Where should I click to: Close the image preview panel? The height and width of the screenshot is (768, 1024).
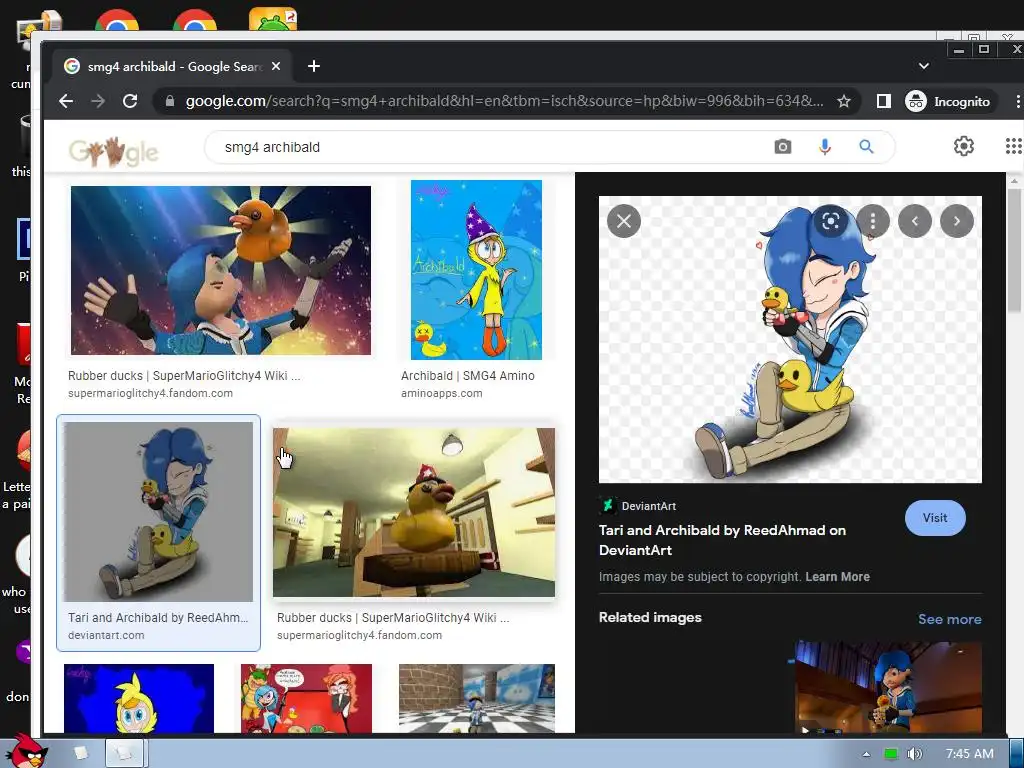click(624, 221)
